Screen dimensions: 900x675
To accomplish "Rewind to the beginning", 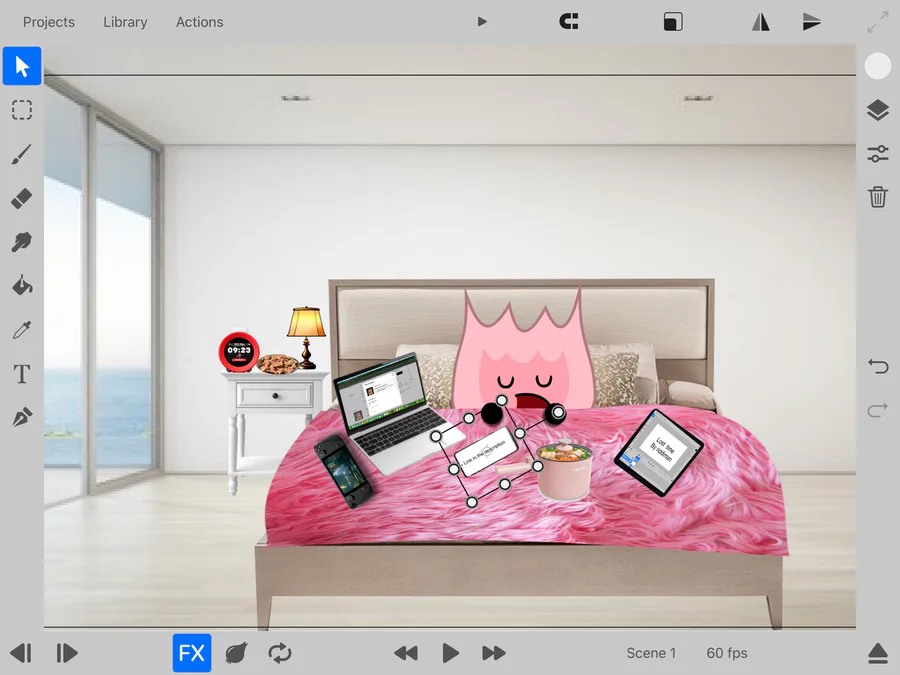I will (x=406, y=653).
